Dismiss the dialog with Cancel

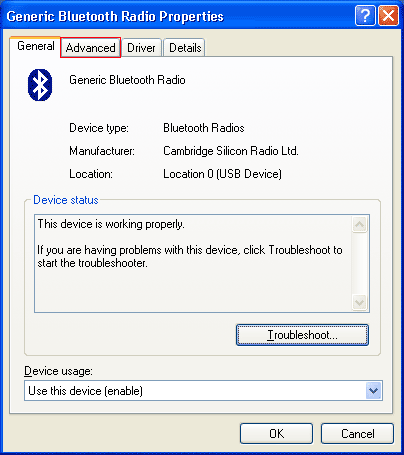(357, 434)
